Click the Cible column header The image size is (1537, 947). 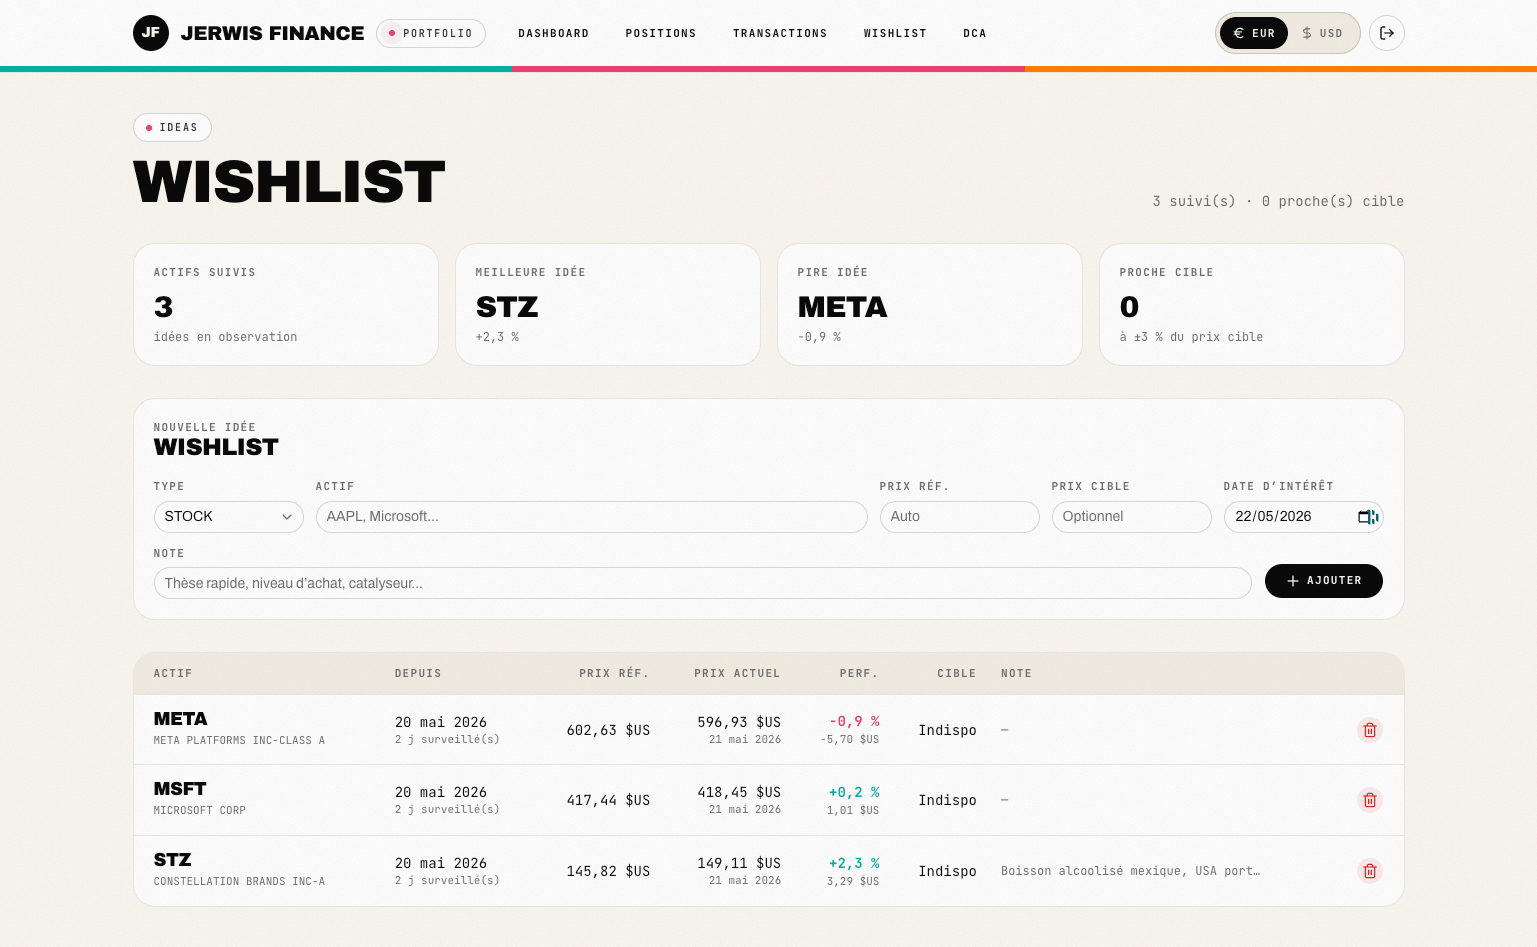click(x=956, y=674)
